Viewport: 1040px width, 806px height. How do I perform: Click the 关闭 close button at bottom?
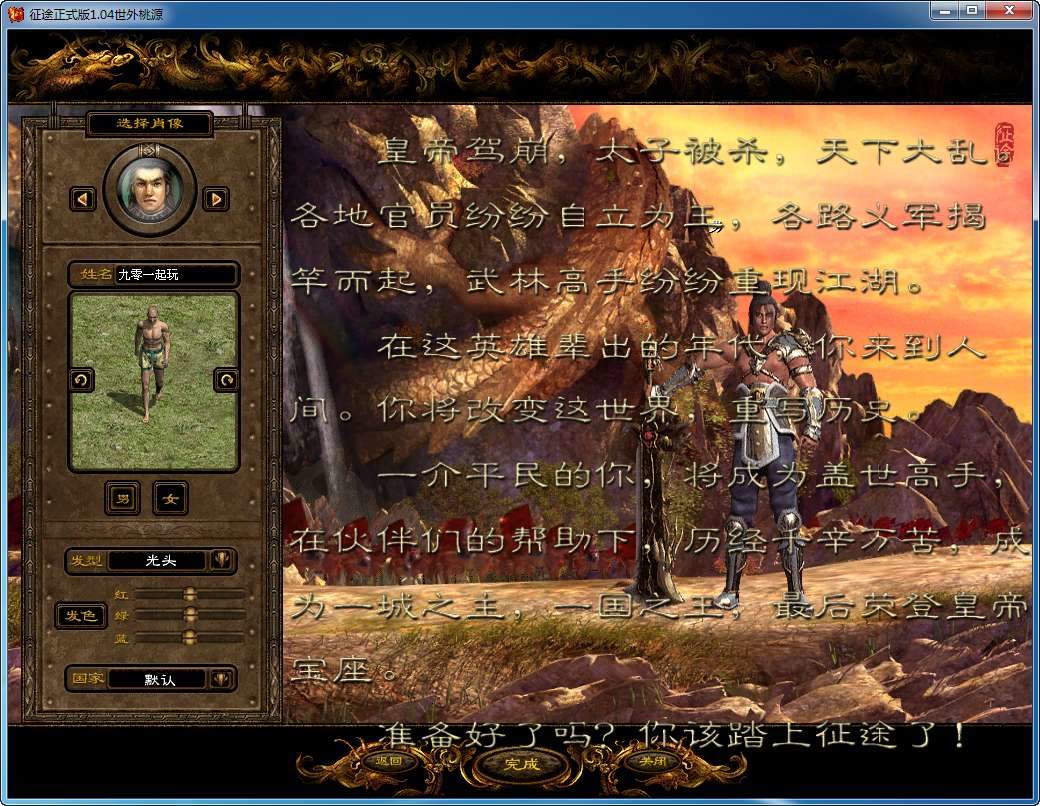653,761
